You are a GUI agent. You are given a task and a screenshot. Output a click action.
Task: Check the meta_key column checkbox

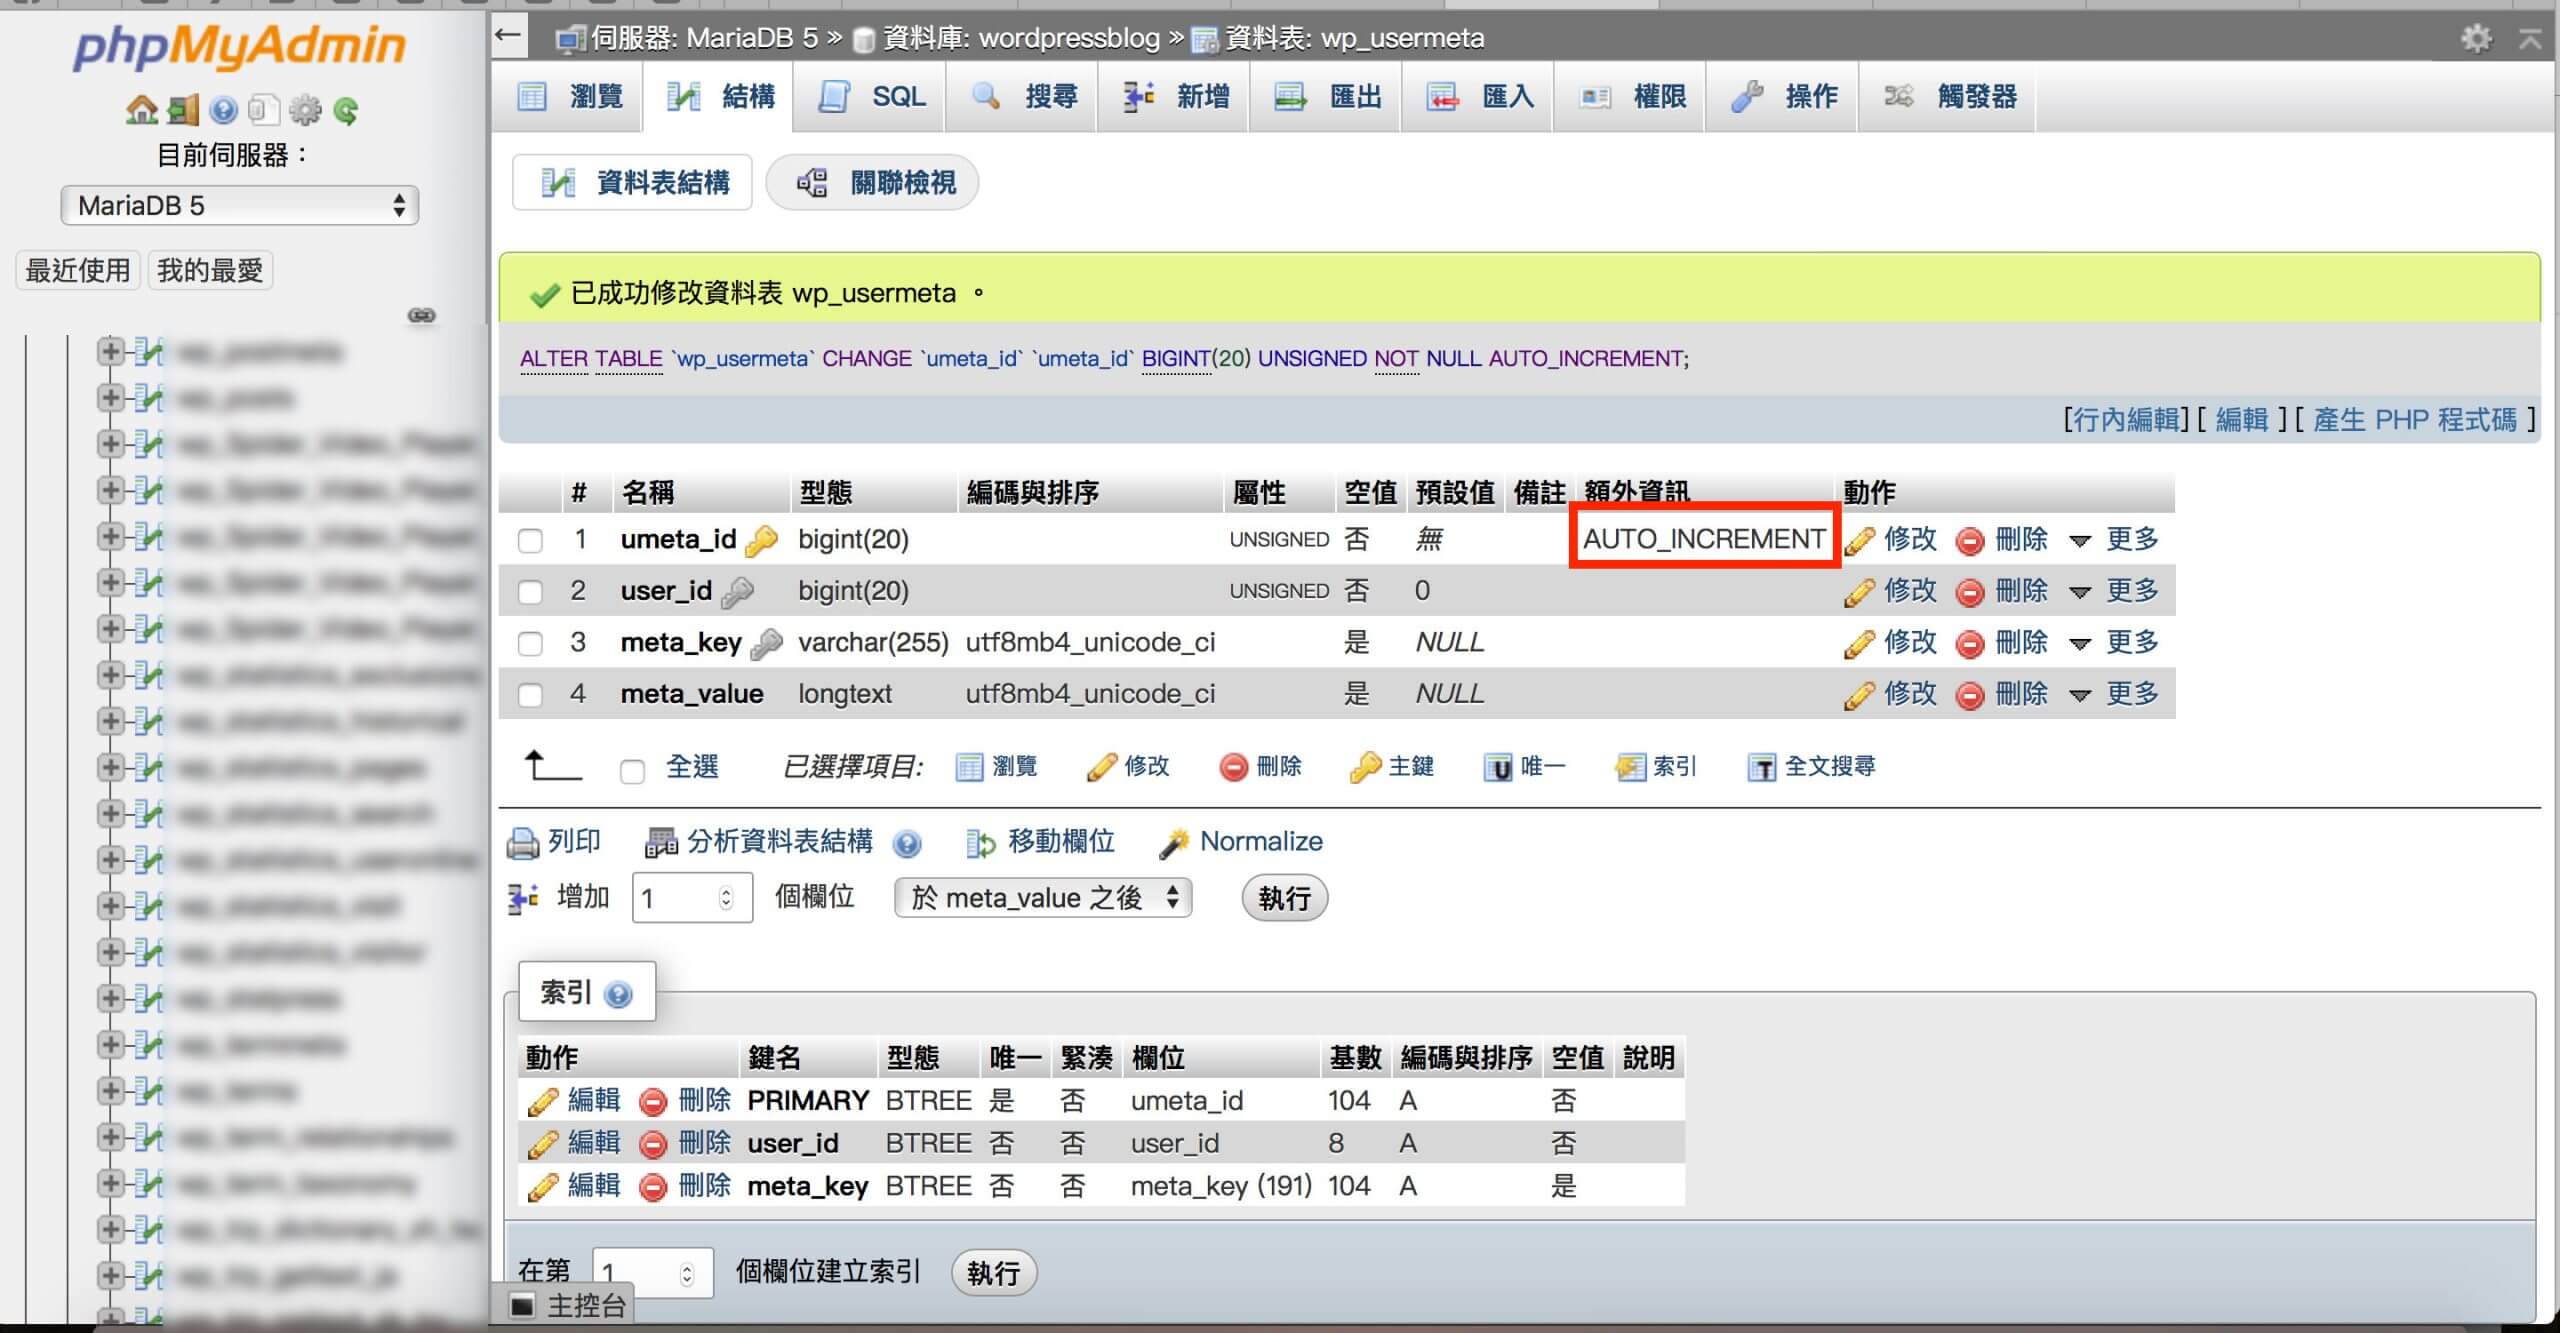pyautogui.click(x=530, y=644)
